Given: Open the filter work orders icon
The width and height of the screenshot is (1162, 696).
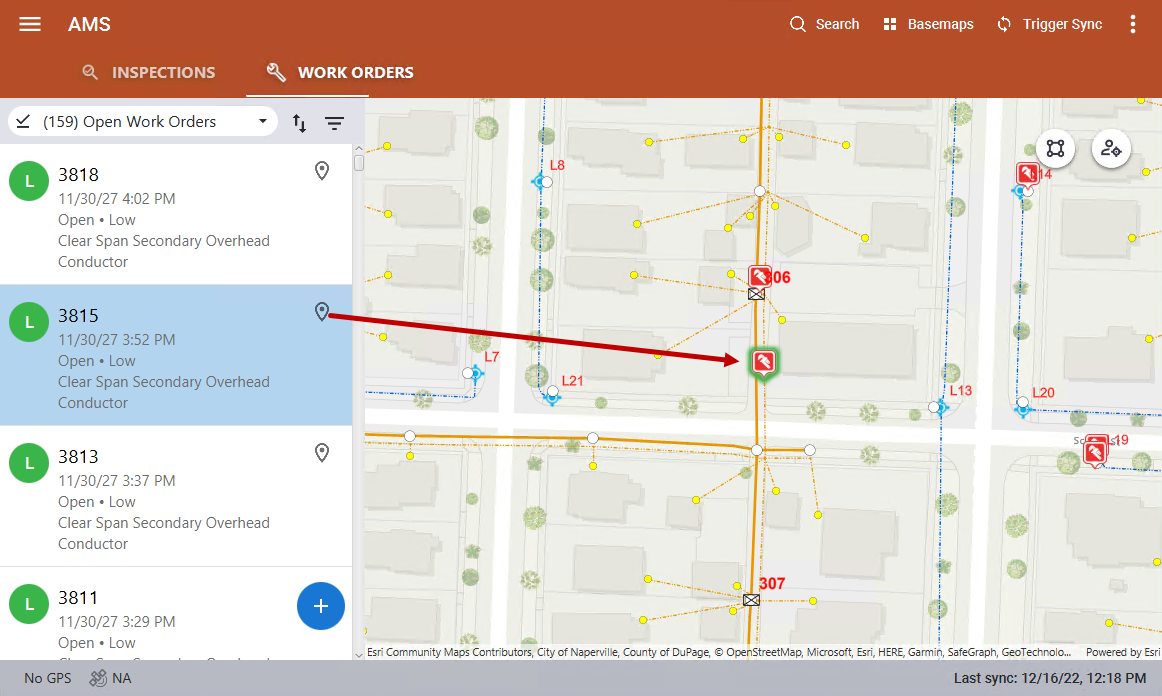Looking at the screenshot, I should coord(334,122).
